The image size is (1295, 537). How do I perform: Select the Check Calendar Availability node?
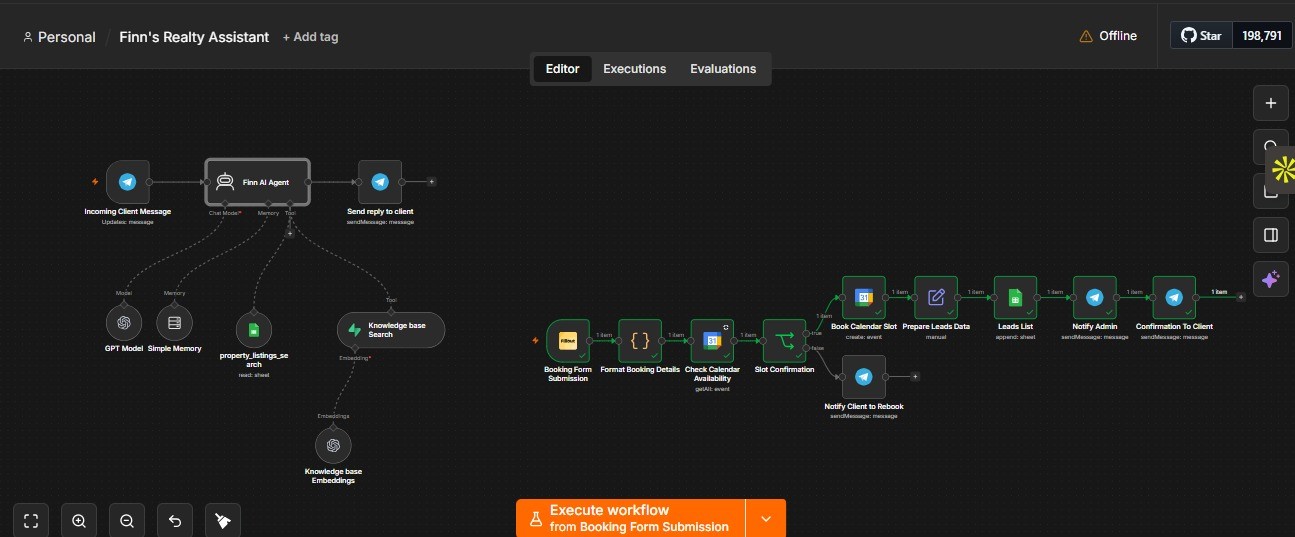pos(712,341)
